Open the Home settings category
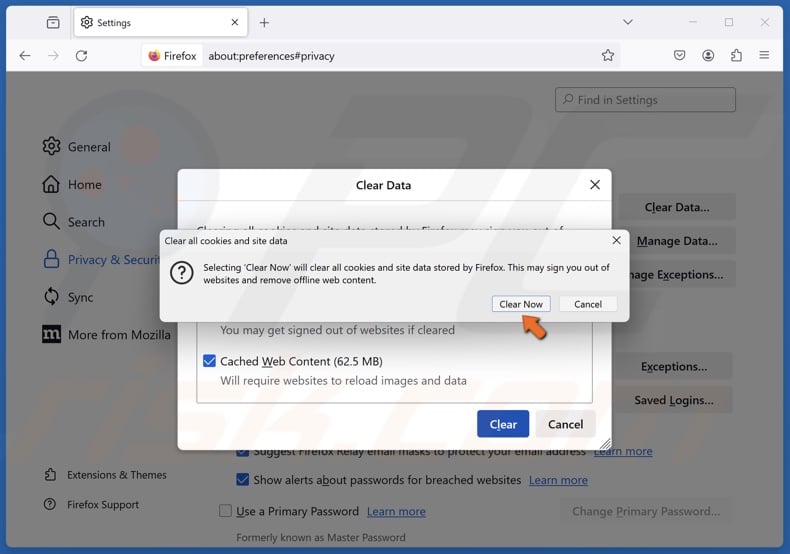This screenshot has height=554, width=790. tap(72, 184)
